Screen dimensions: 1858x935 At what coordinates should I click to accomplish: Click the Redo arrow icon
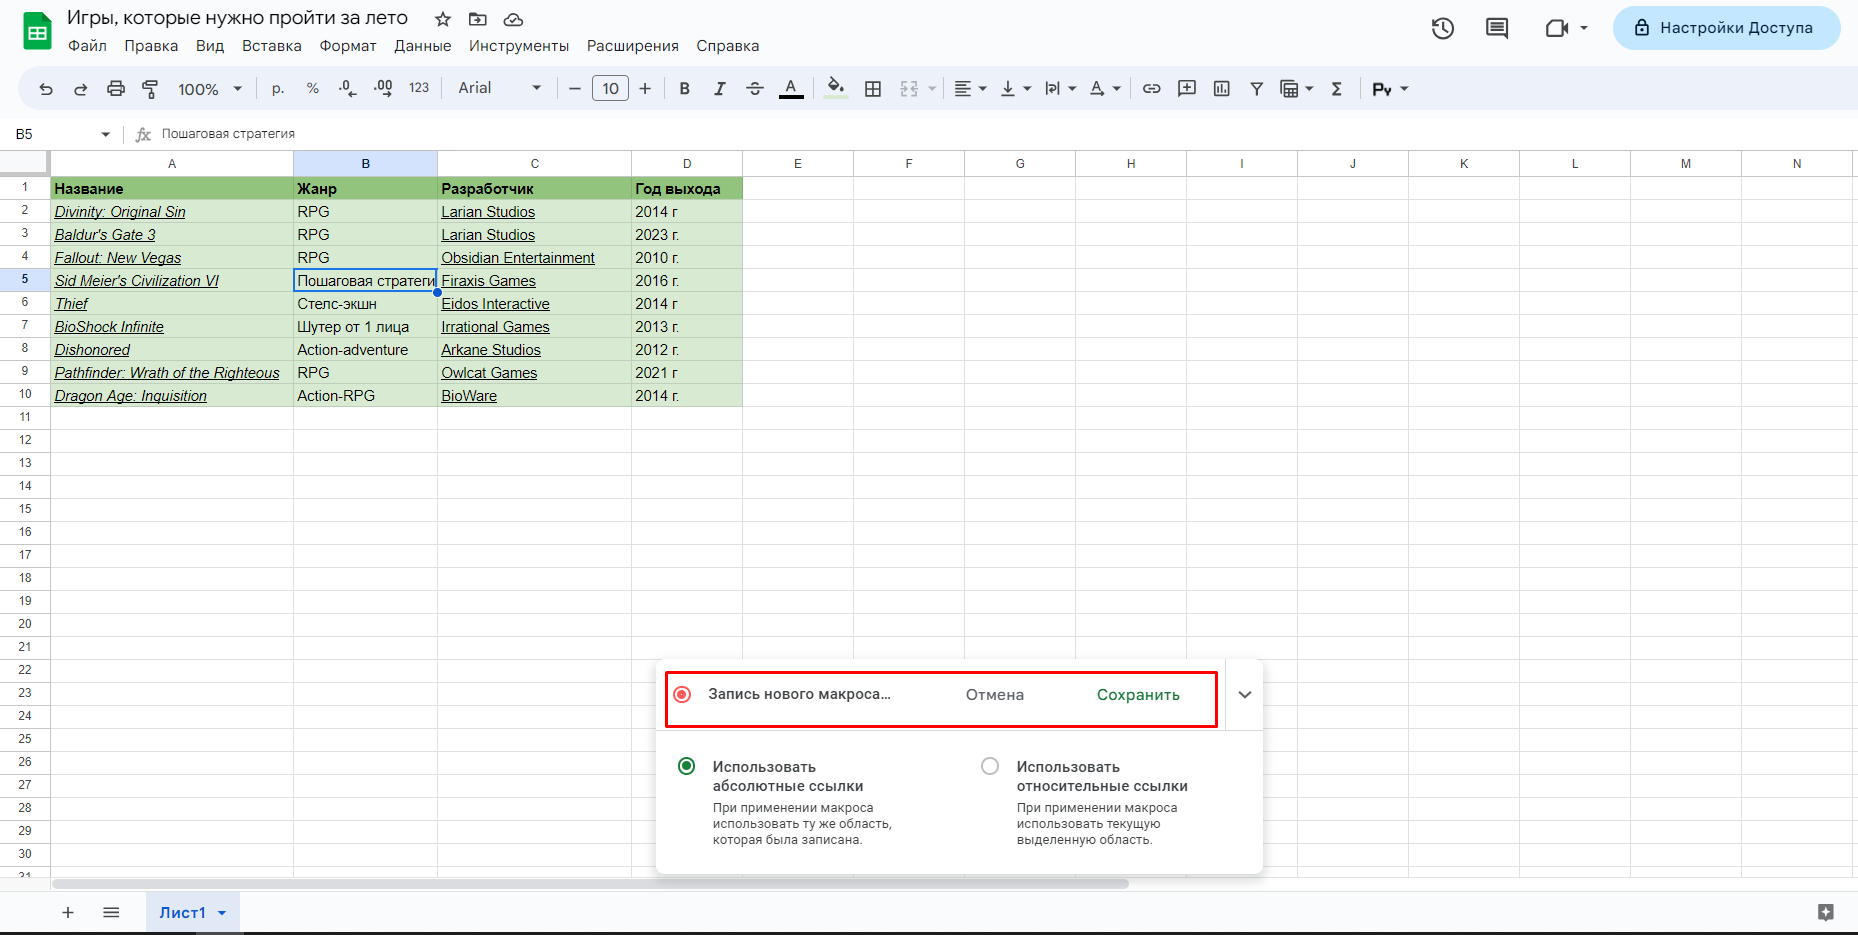(x=81, y=89)
